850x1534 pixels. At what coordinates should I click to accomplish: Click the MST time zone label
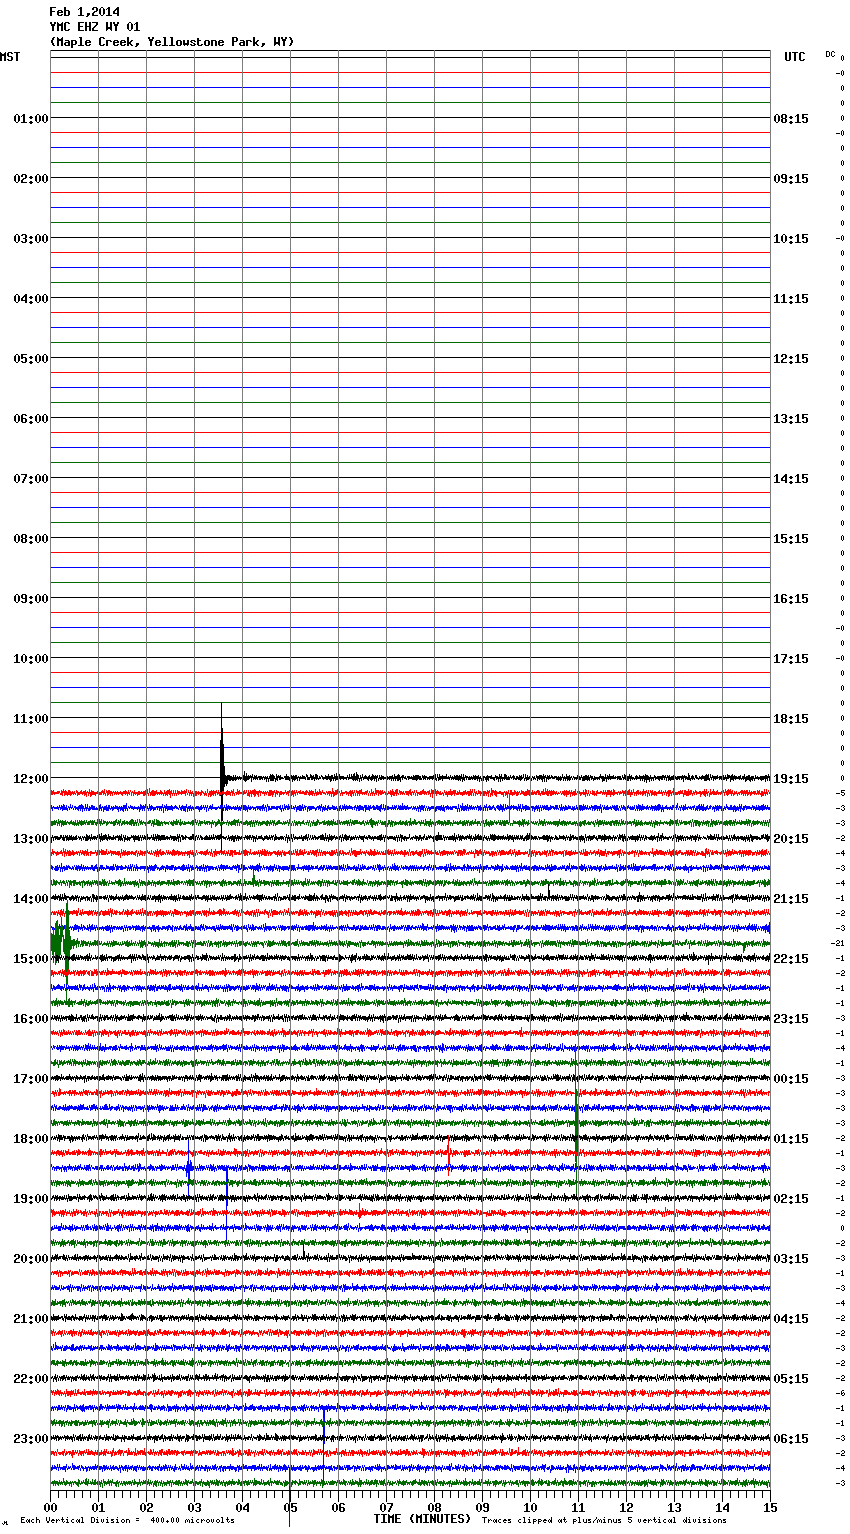click(10, 57)
